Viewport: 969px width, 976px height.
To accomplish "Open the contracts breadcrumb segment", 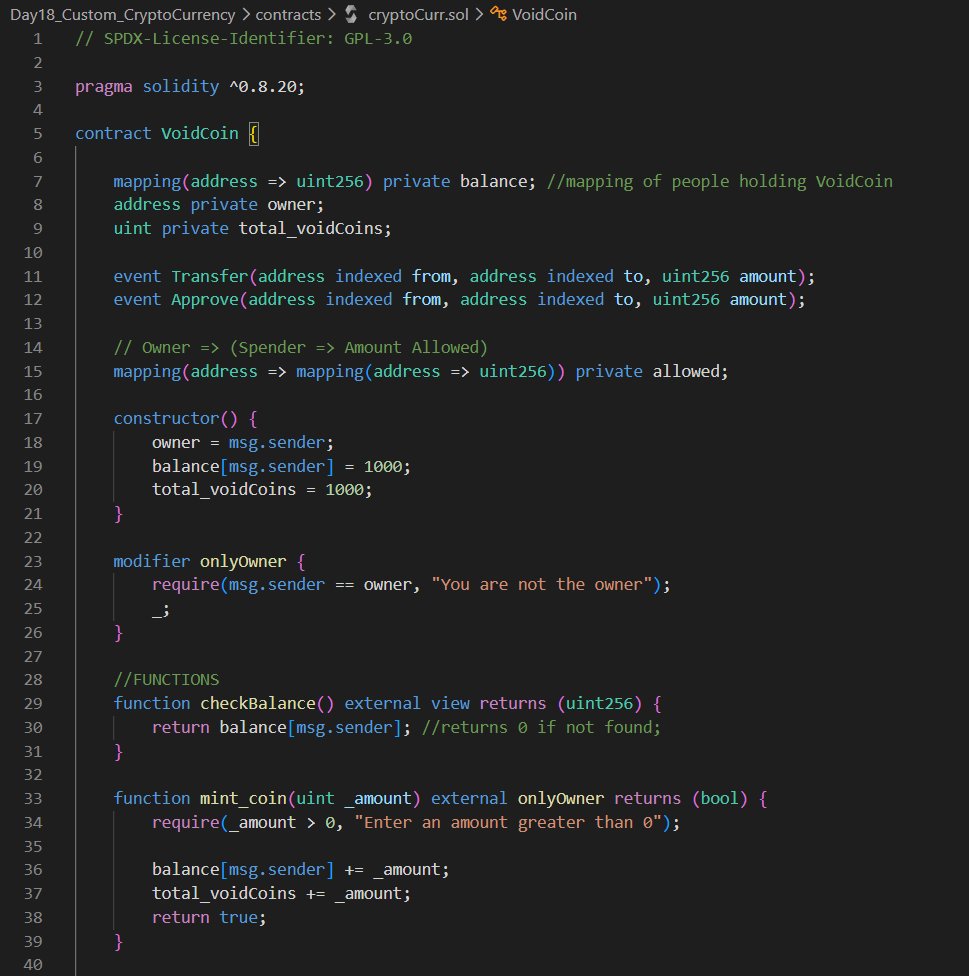I will click(x=288, y=14).
